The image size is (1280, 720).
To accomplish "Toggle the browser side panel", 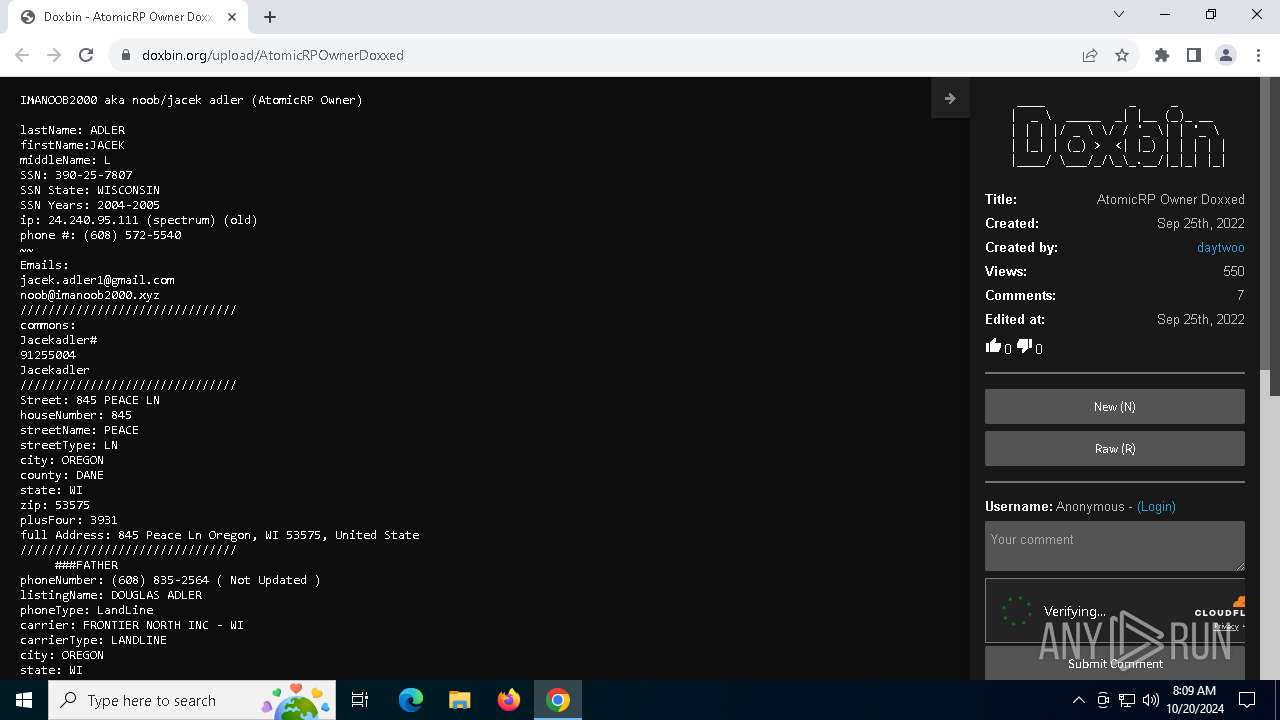I will click(1194, 55).
